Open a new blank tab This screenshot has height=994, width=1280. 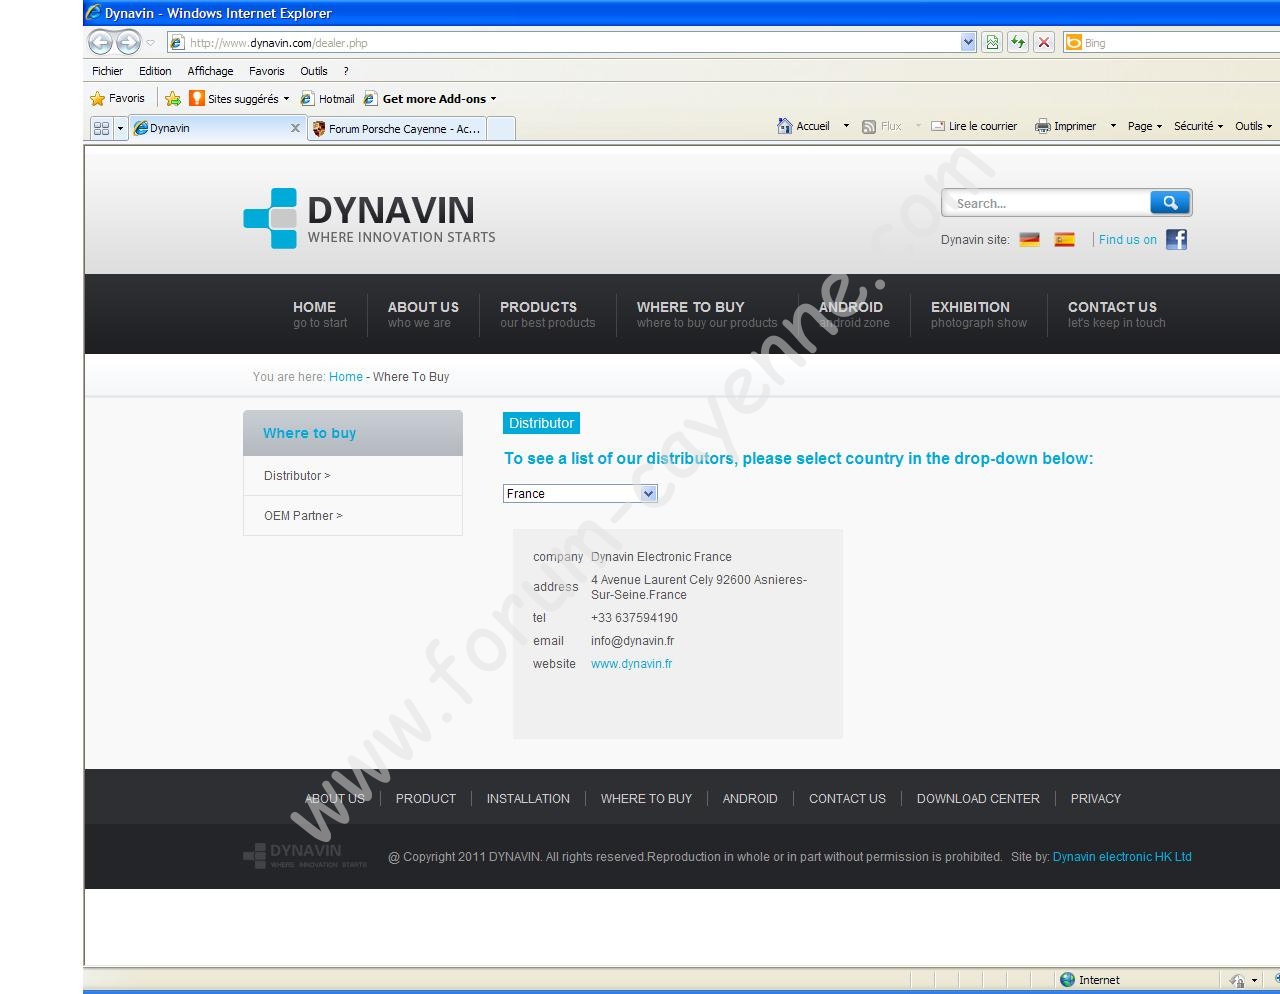point(501,128)
